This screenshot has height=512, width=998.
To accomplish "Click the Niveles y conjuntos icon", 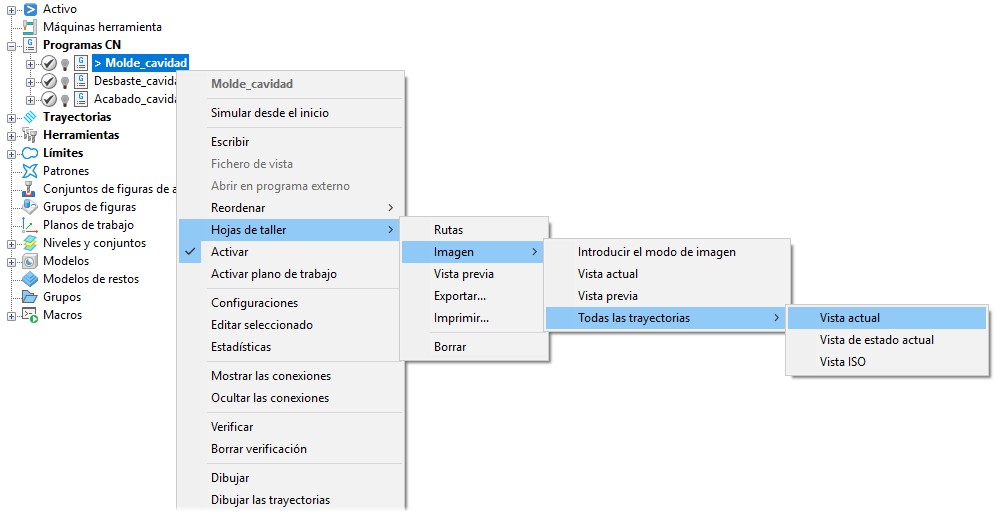I will coord(30,243).
